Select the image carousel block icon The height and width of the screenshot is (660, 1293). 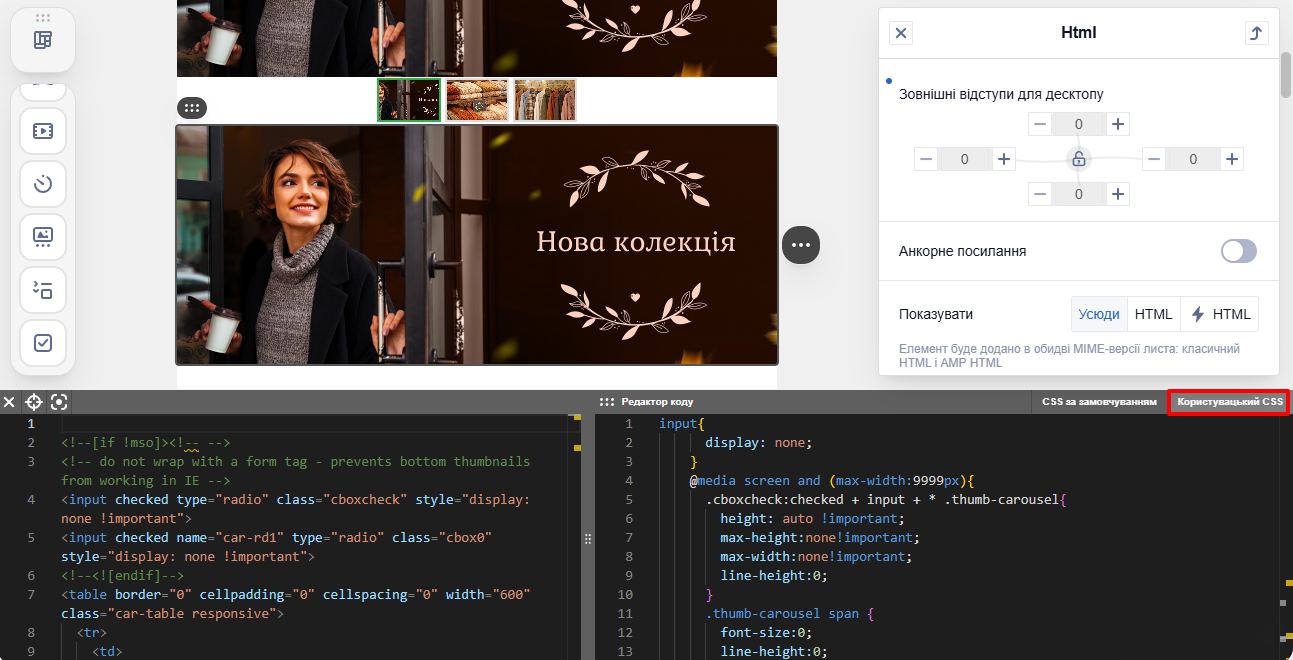coord(43,237)
